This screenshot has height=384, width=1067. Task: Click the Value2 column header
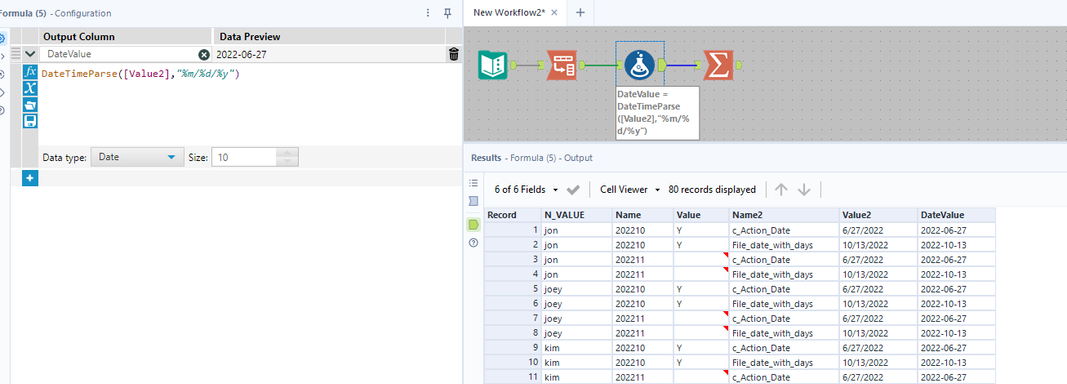[x=878, y=214]
